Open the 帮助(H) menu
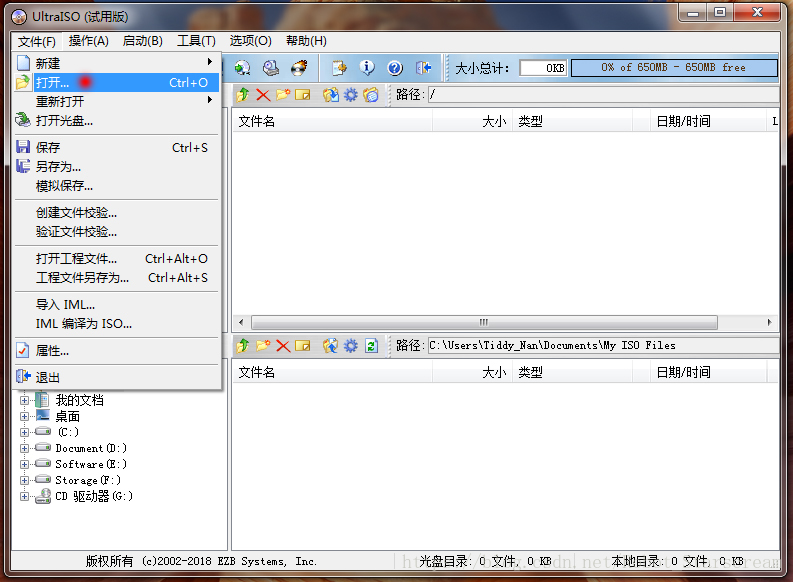The height and width of the screenshot is (582, 793). (x=306, y=41)
